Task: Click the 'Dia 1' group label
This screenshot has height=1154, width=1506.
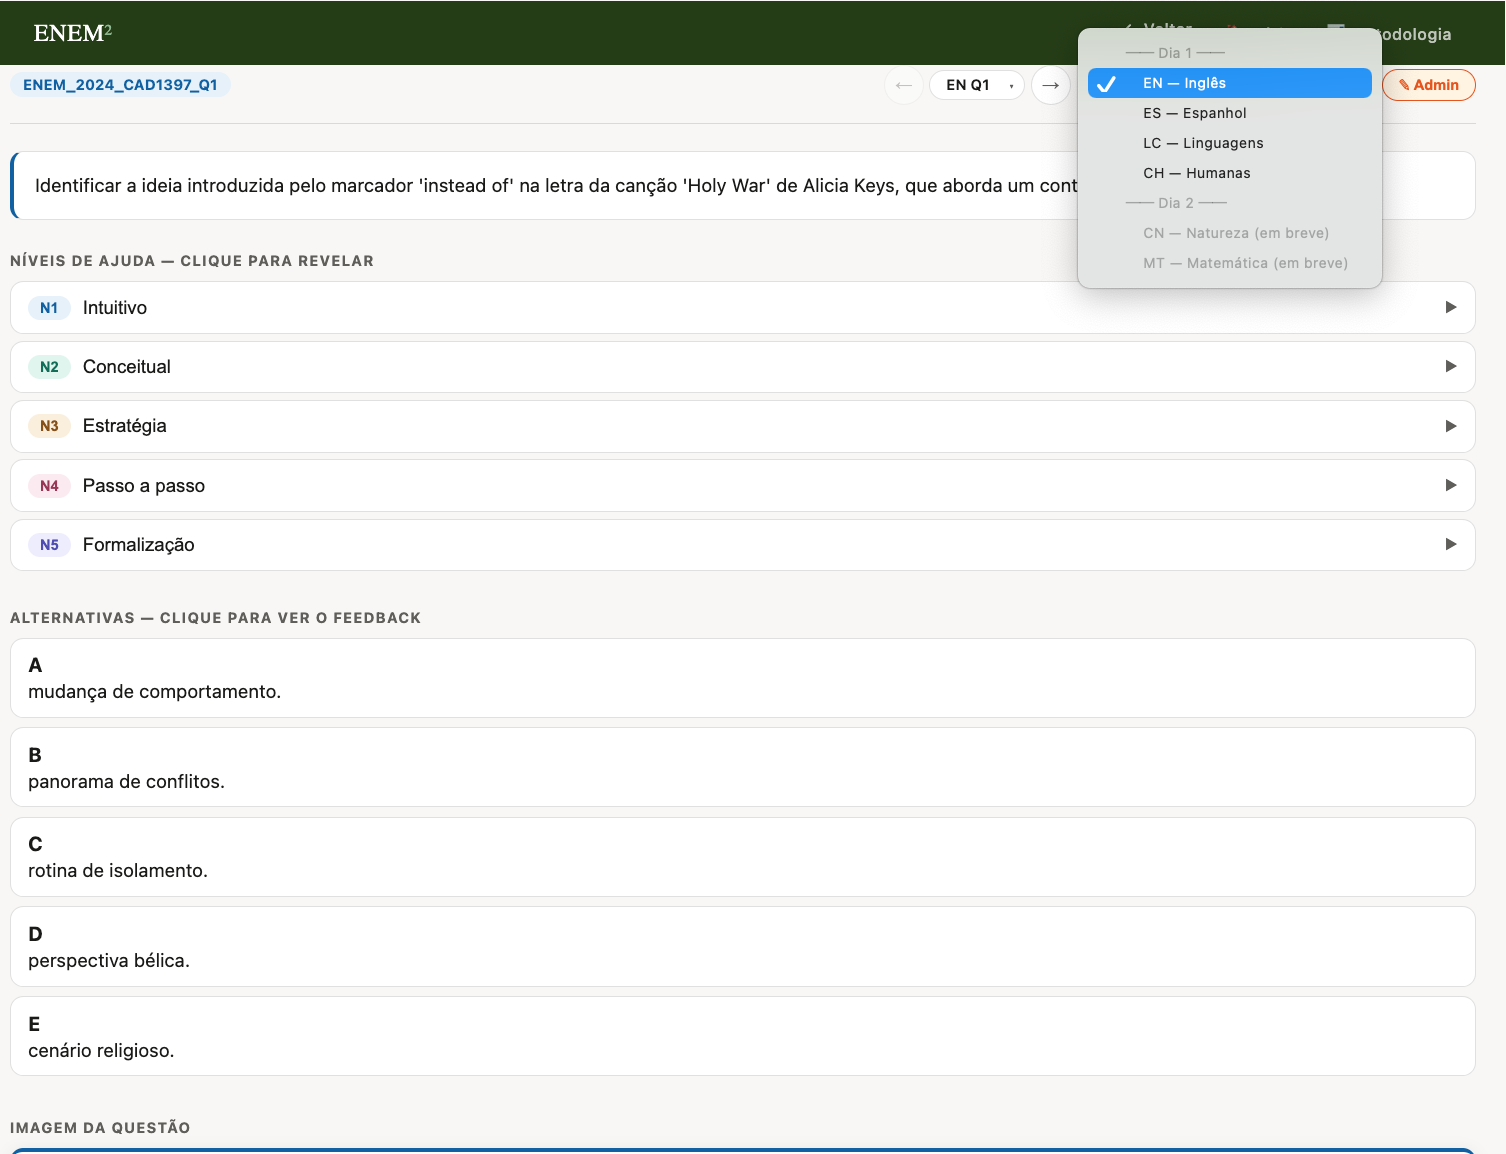Action: click(1175, 53)
